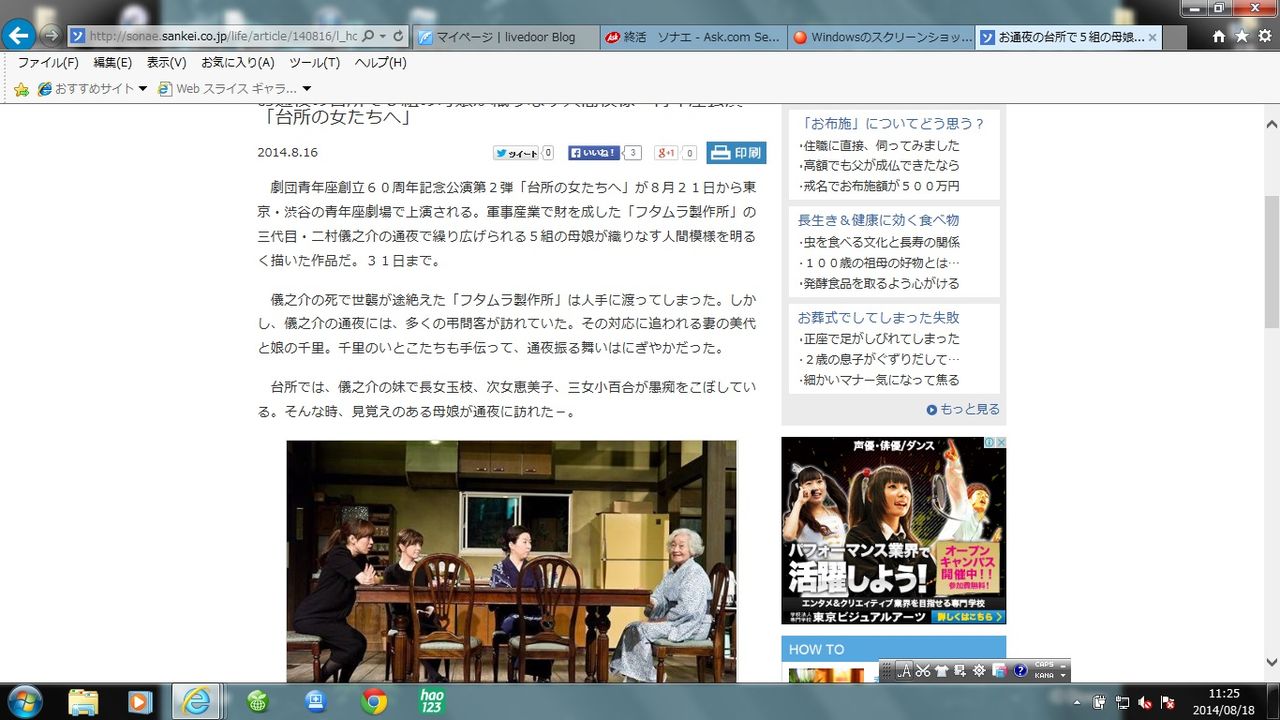Go back with the browser Back arrow
This screenshot has height=720, width=1280.
click(x=19, y=35)
